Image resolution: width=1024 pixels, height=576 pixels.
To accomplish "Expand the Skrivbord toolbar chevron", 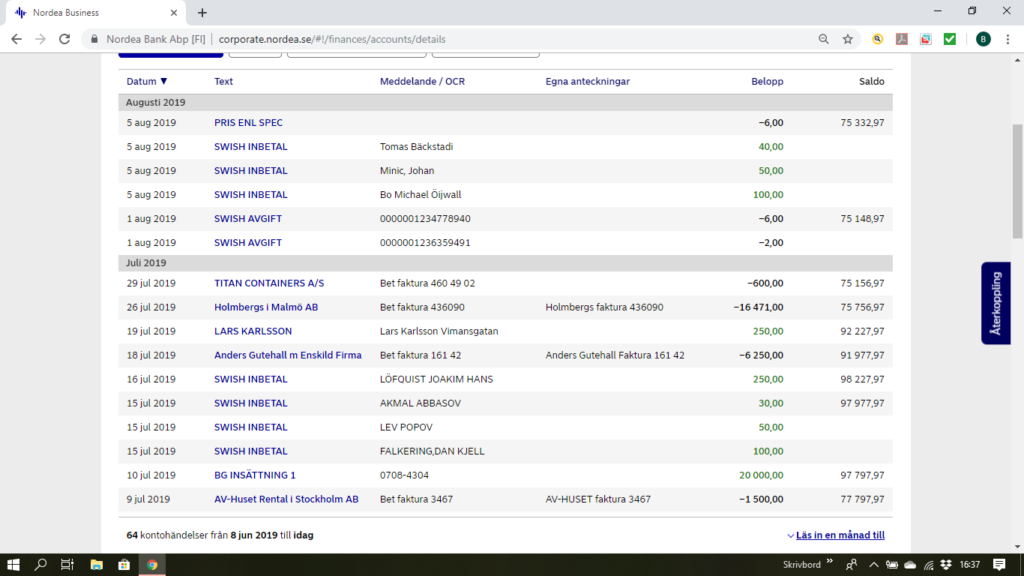I will tap(829, 562).
